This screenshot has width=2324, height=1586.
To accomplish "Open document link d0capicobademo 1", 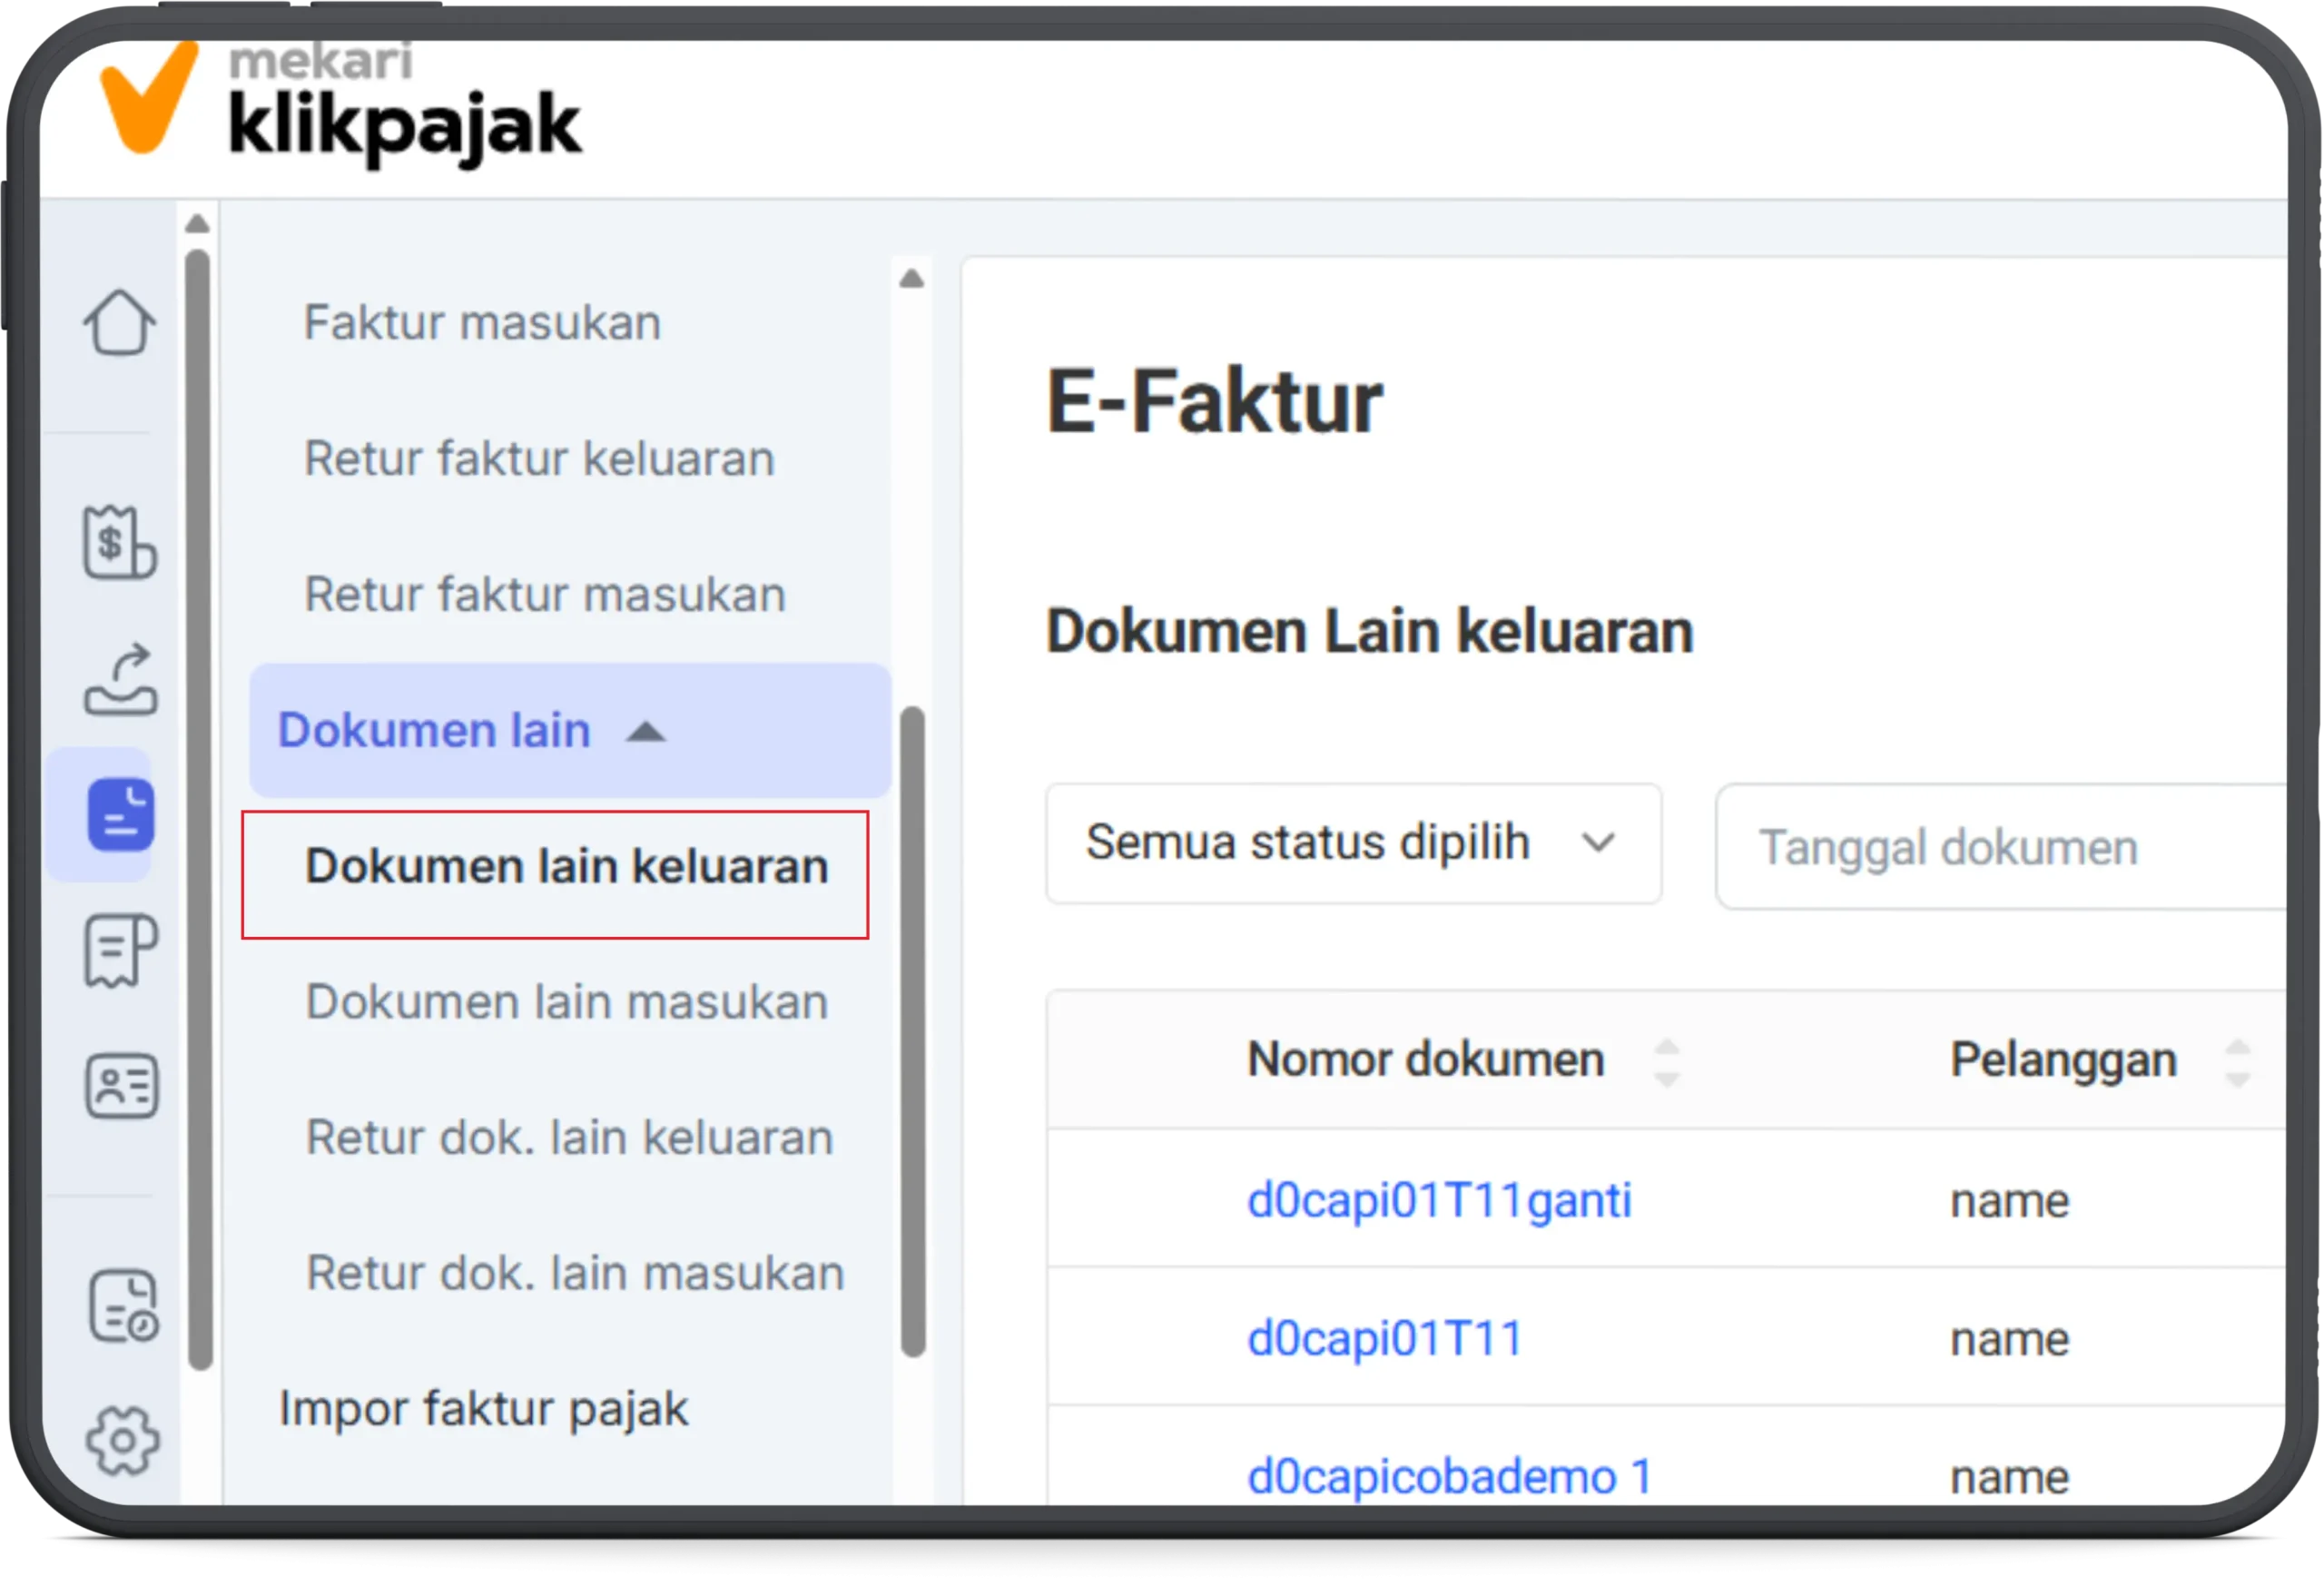I will pyautogui.click(x=1447, y=1475).
